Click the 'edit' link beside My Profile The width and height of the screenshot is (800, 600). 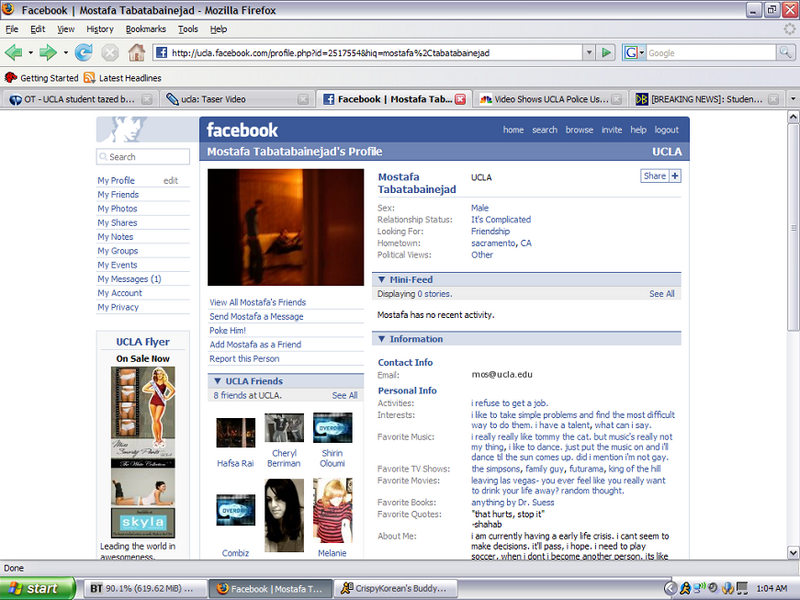pyautogui.click(x=170, y=181)
